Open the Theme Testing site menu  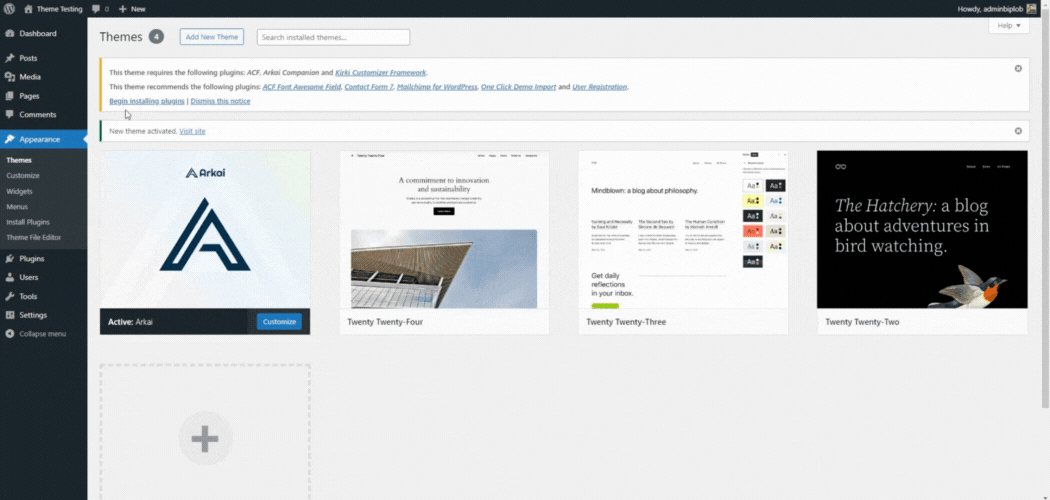(x=54, y=9)
